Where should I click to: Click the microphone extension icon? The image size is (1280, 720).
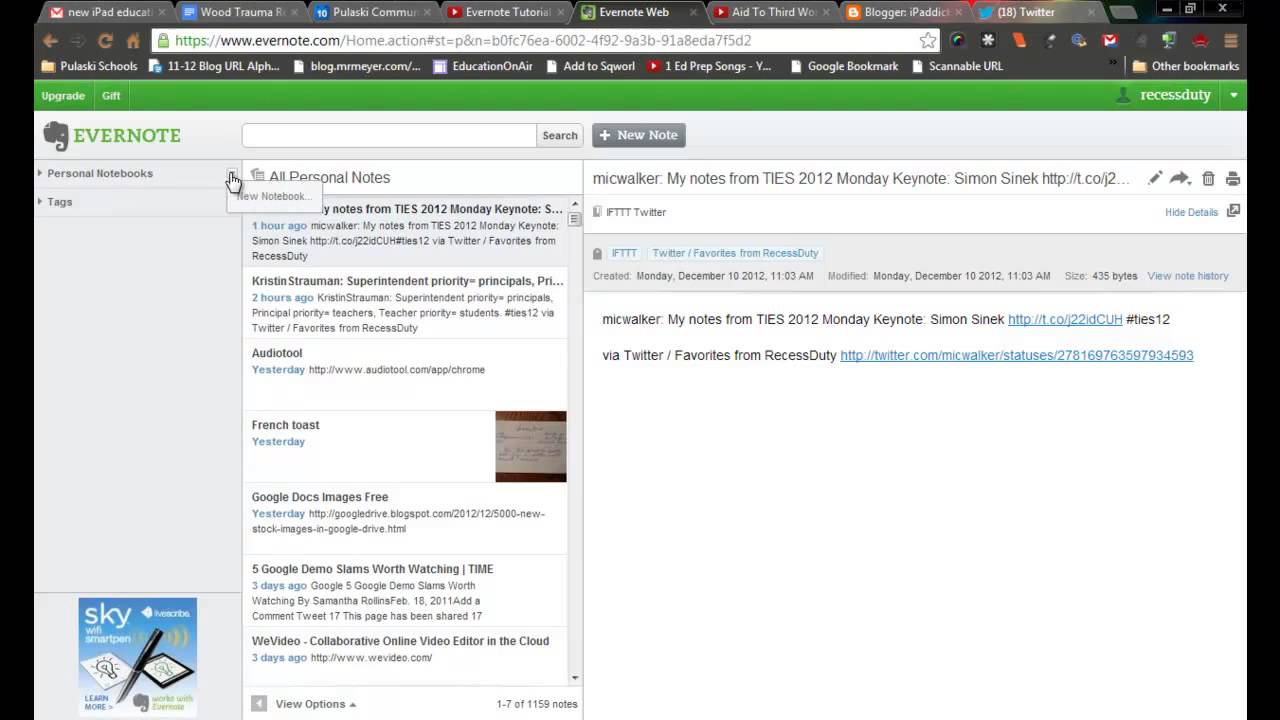1049,41
